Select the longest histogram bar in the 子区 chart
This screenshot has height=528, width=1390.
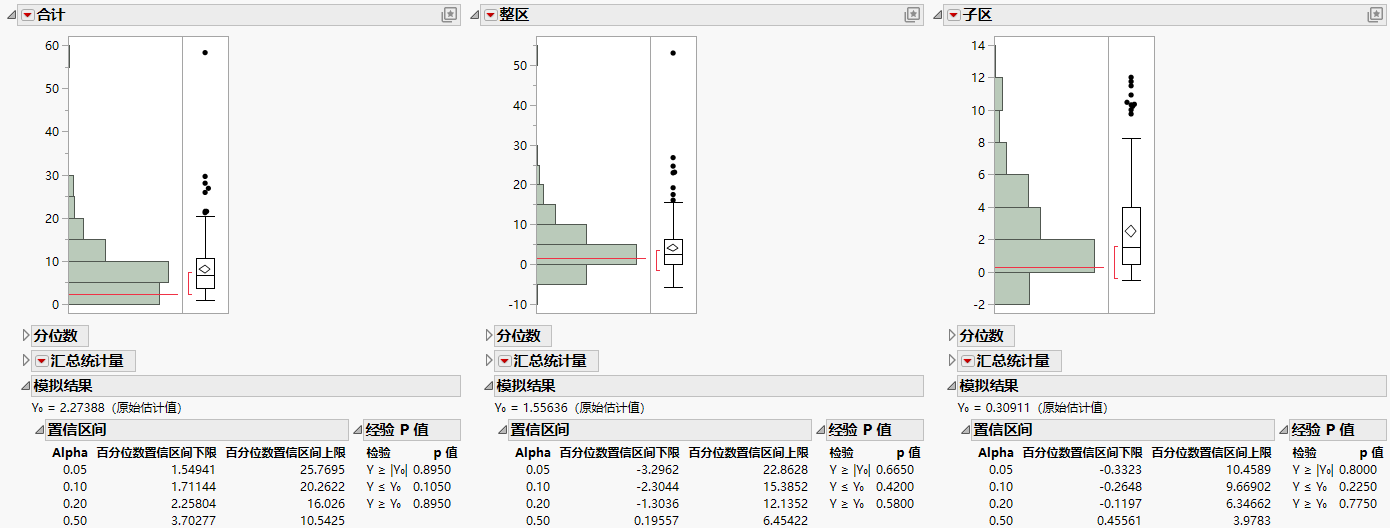coord(1047,256)
